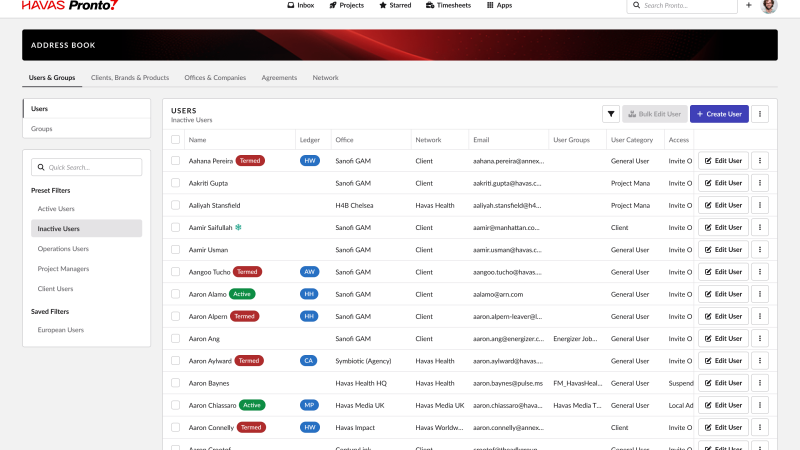The image size is (800, 450).
Task: Check the box for Aakriti Gupta
Action: 176,183
